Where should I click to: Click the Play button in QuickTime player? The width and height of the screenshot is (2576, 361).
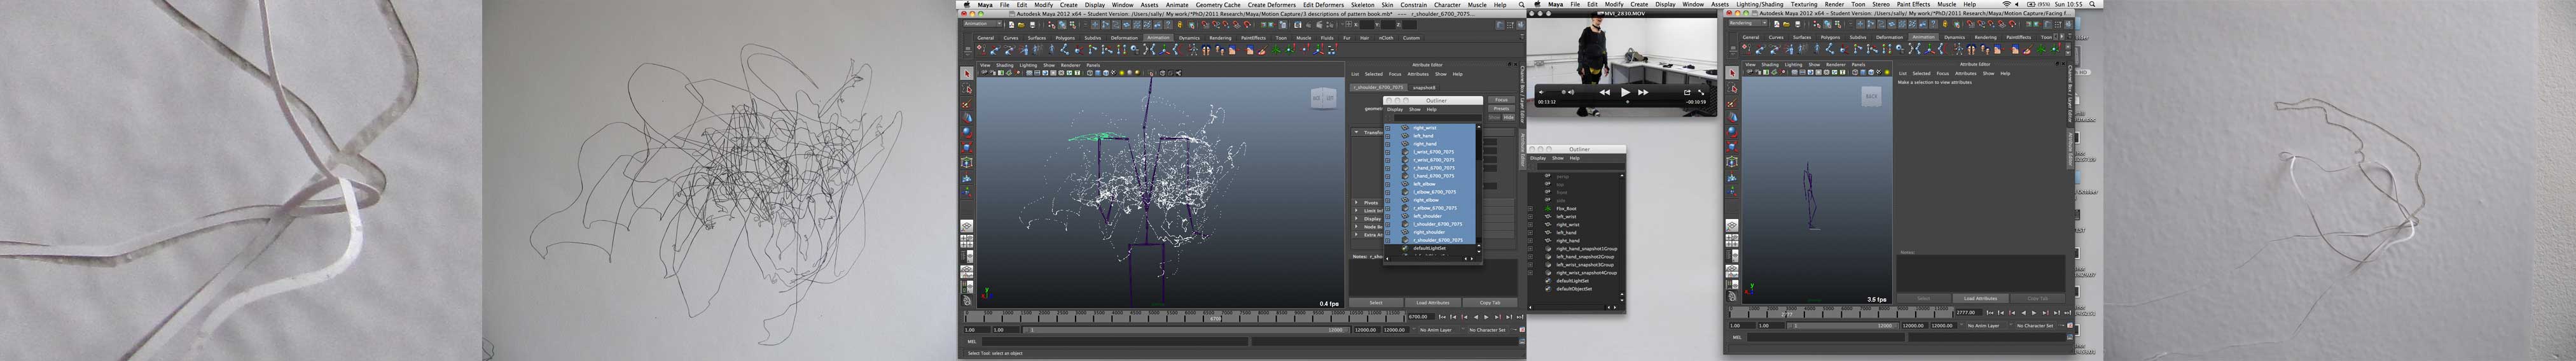click(x=1626, y=92)
